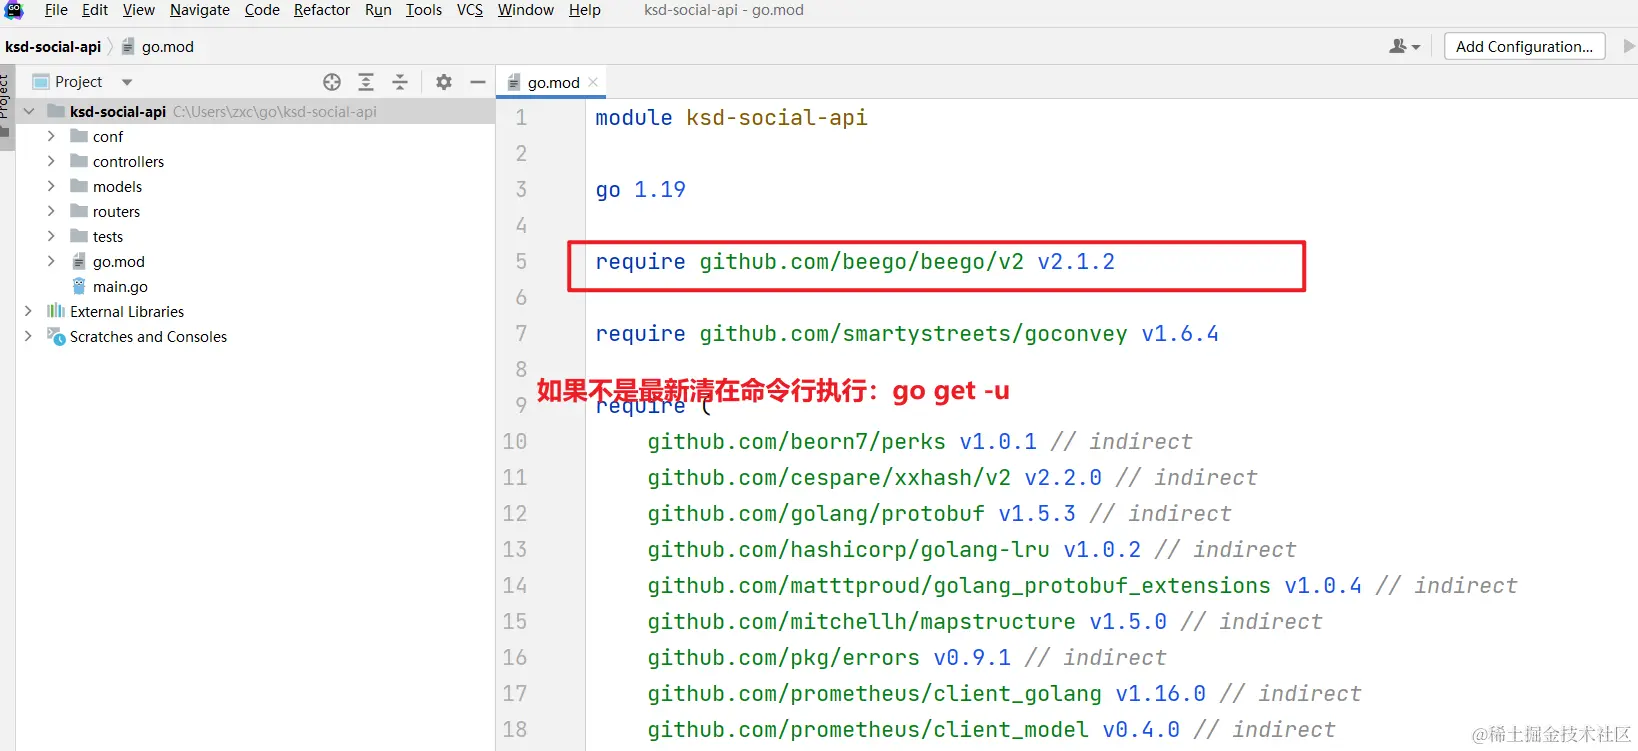Click line number 10 in gutter
This screenshot has height=751, width=1638.
(x=515, y=441)
